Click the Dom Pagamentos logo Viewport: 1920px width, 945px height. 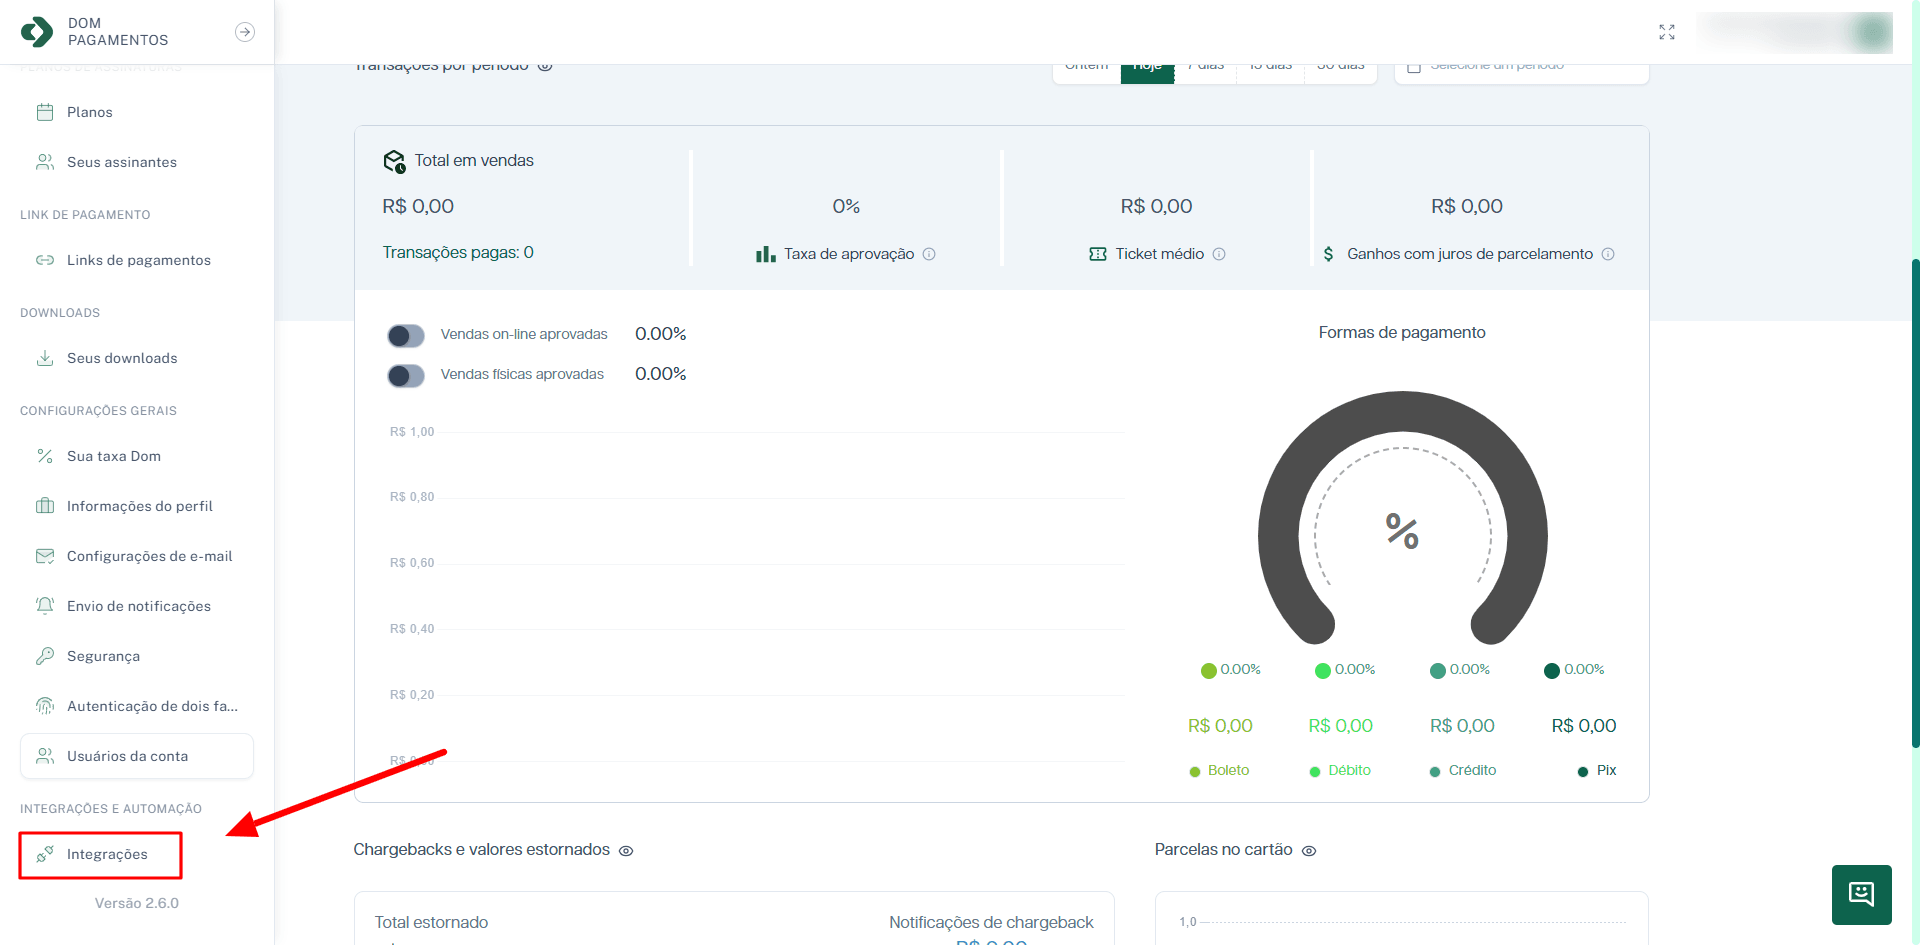[37, 32]
